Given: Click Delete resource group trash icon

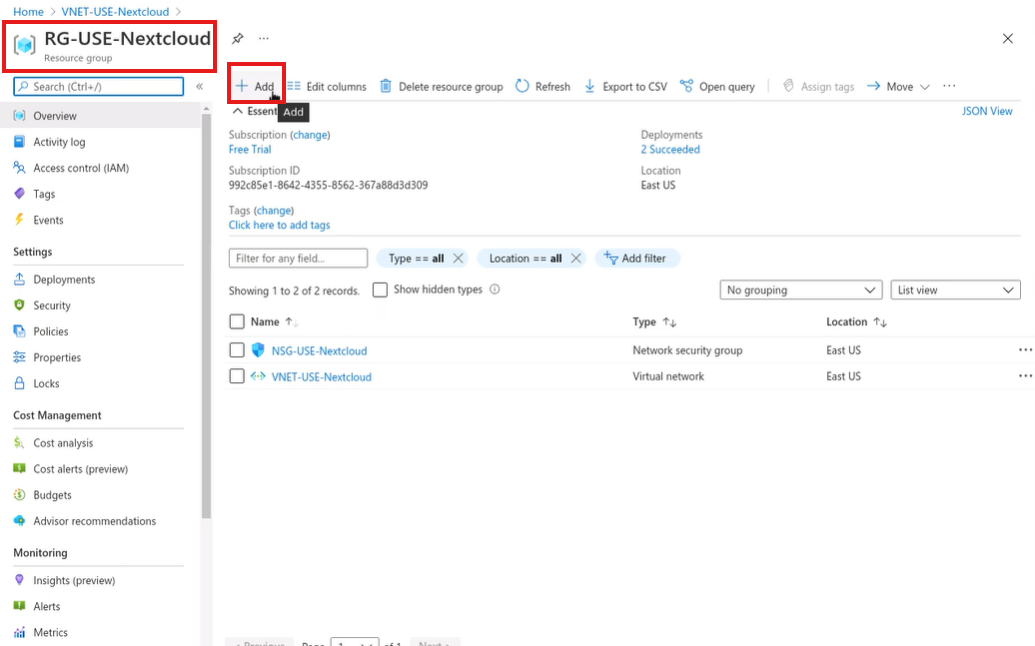Looking at the screenshot, I should 385,86.
